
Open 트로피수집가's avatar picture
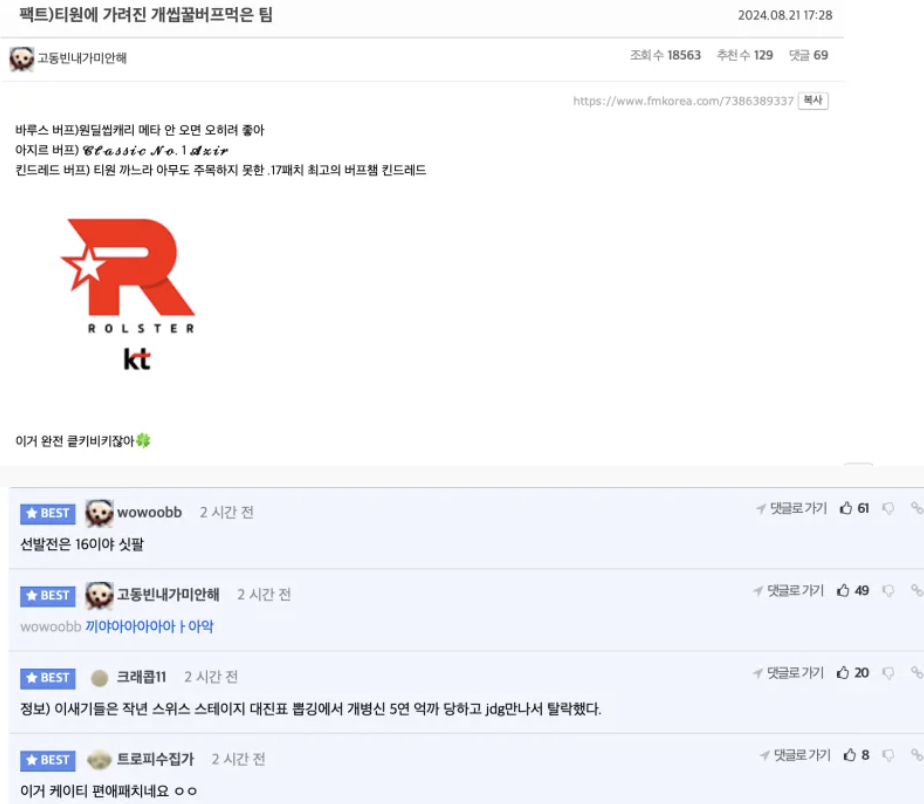[x=99, y=760]
